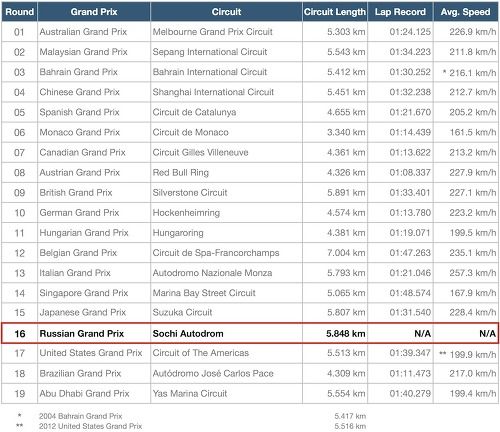The height and width of the screenshot is (432, 500).
Task: Click the Avg. Speed column header
Action: tap(466, 12)
